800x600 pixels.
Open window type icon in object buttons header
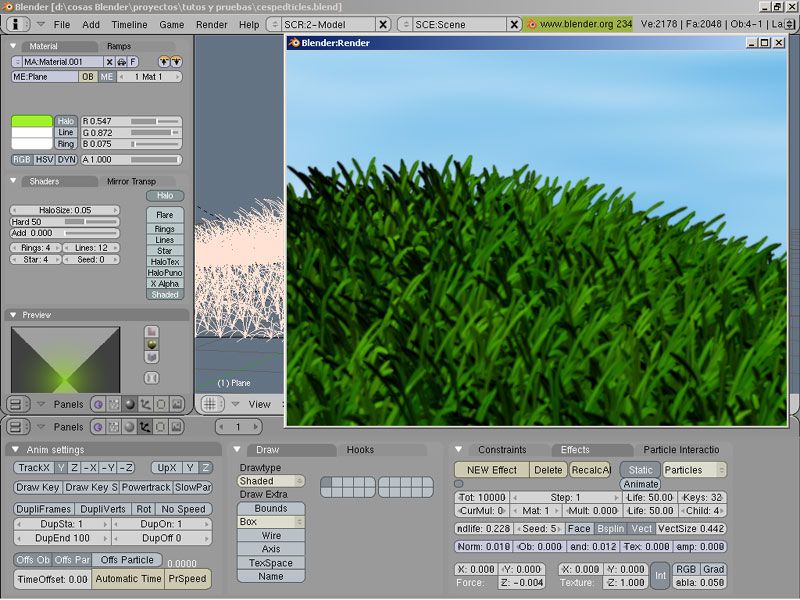point(18,427)
